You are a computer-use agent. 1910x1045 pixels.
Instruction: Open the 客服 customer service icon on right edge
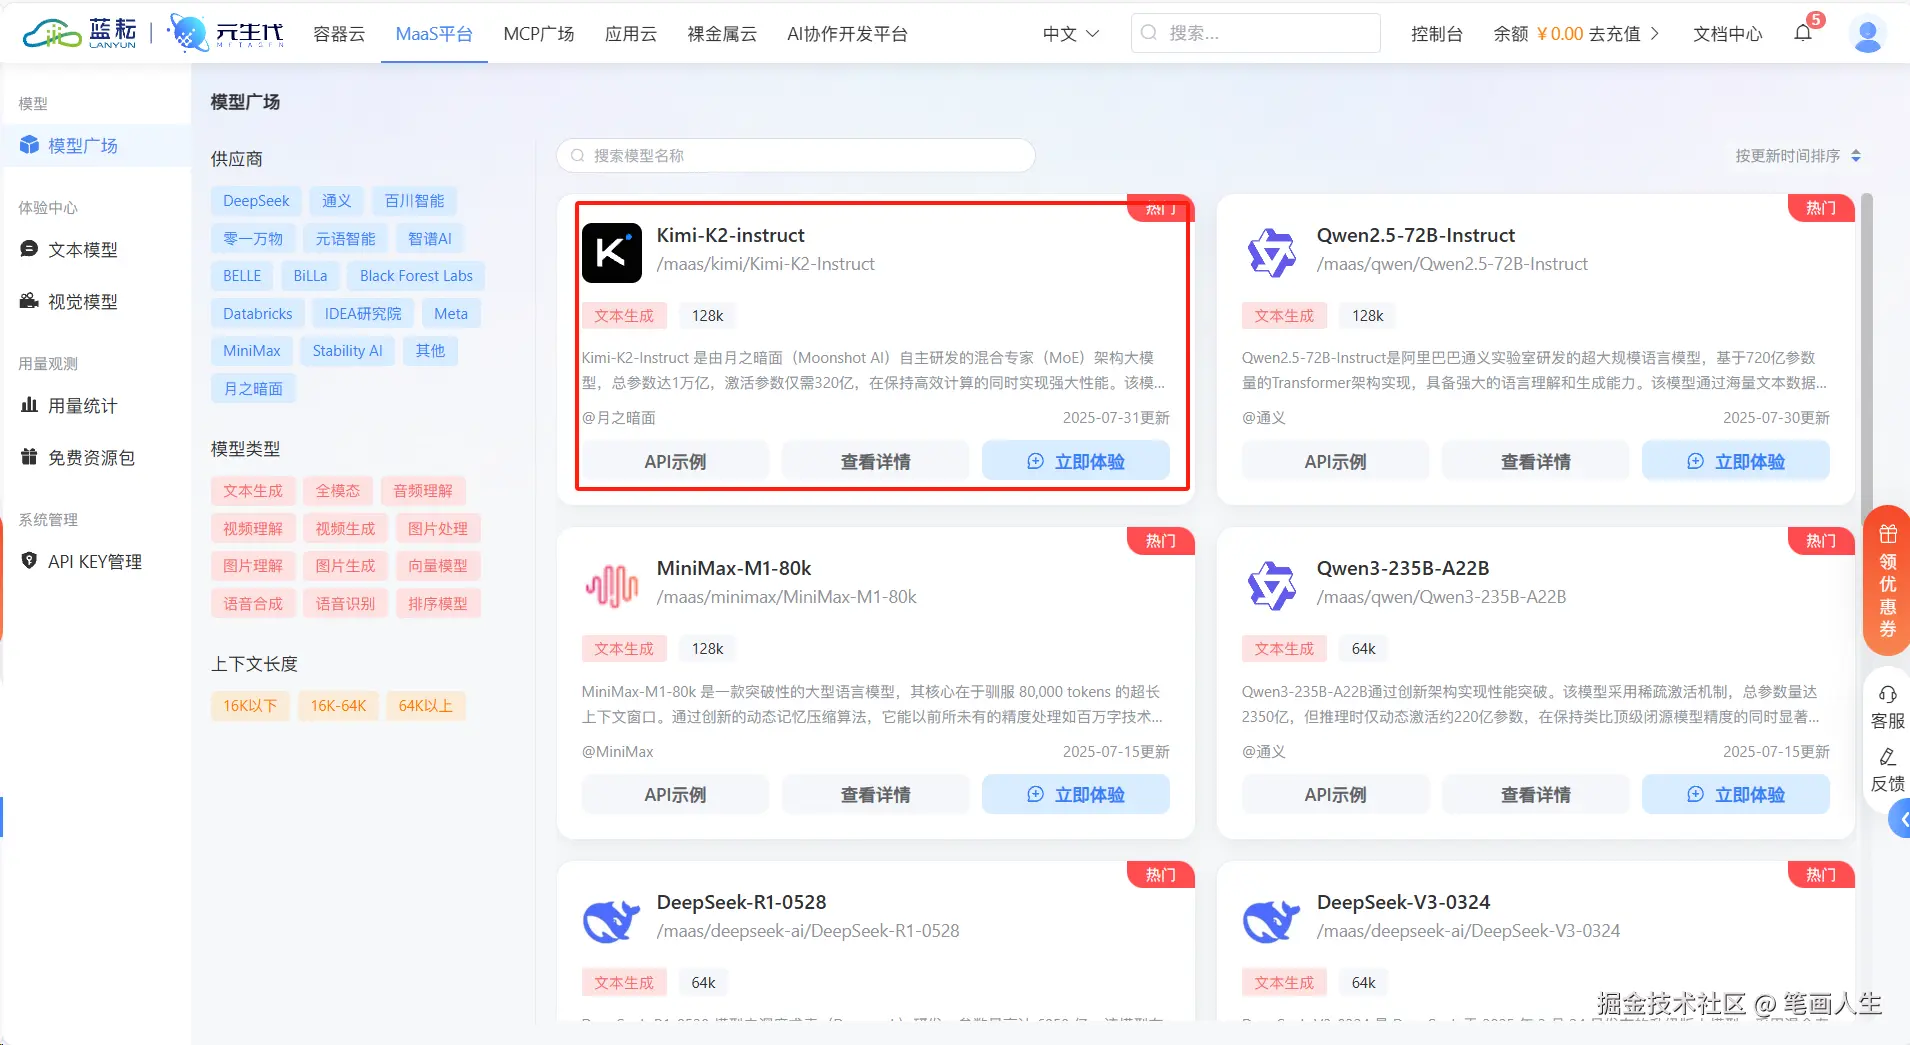[1888, 693]
